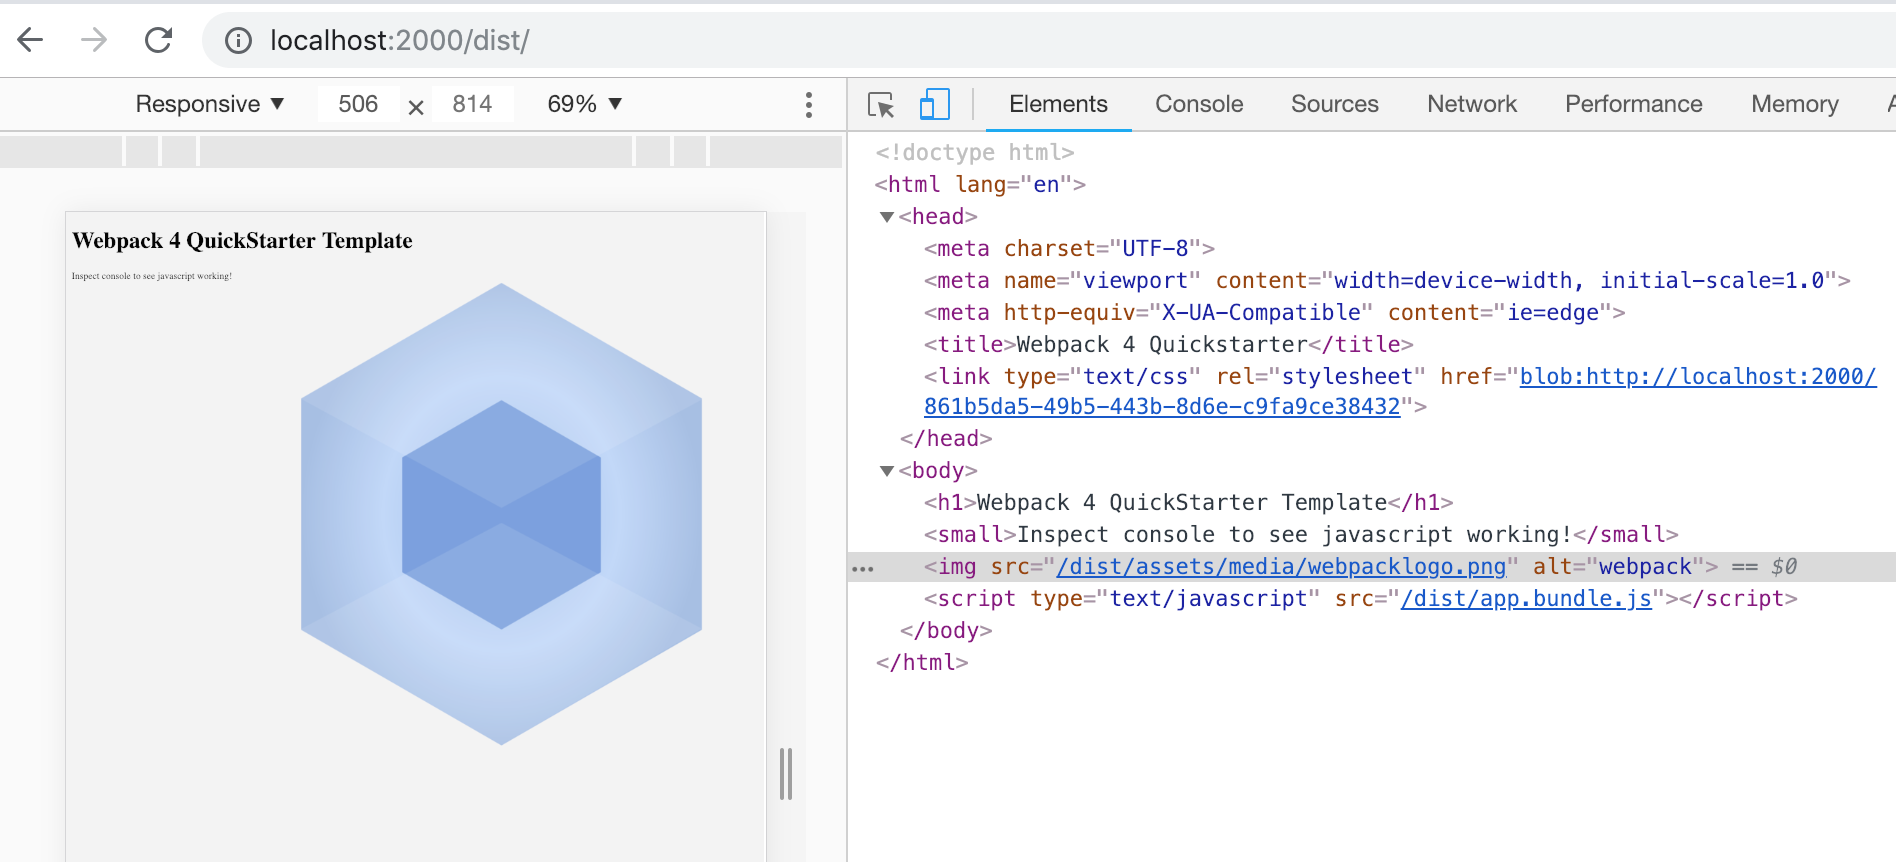
Task: Open the Responsive device dropdown
Action: coord(210,104)
